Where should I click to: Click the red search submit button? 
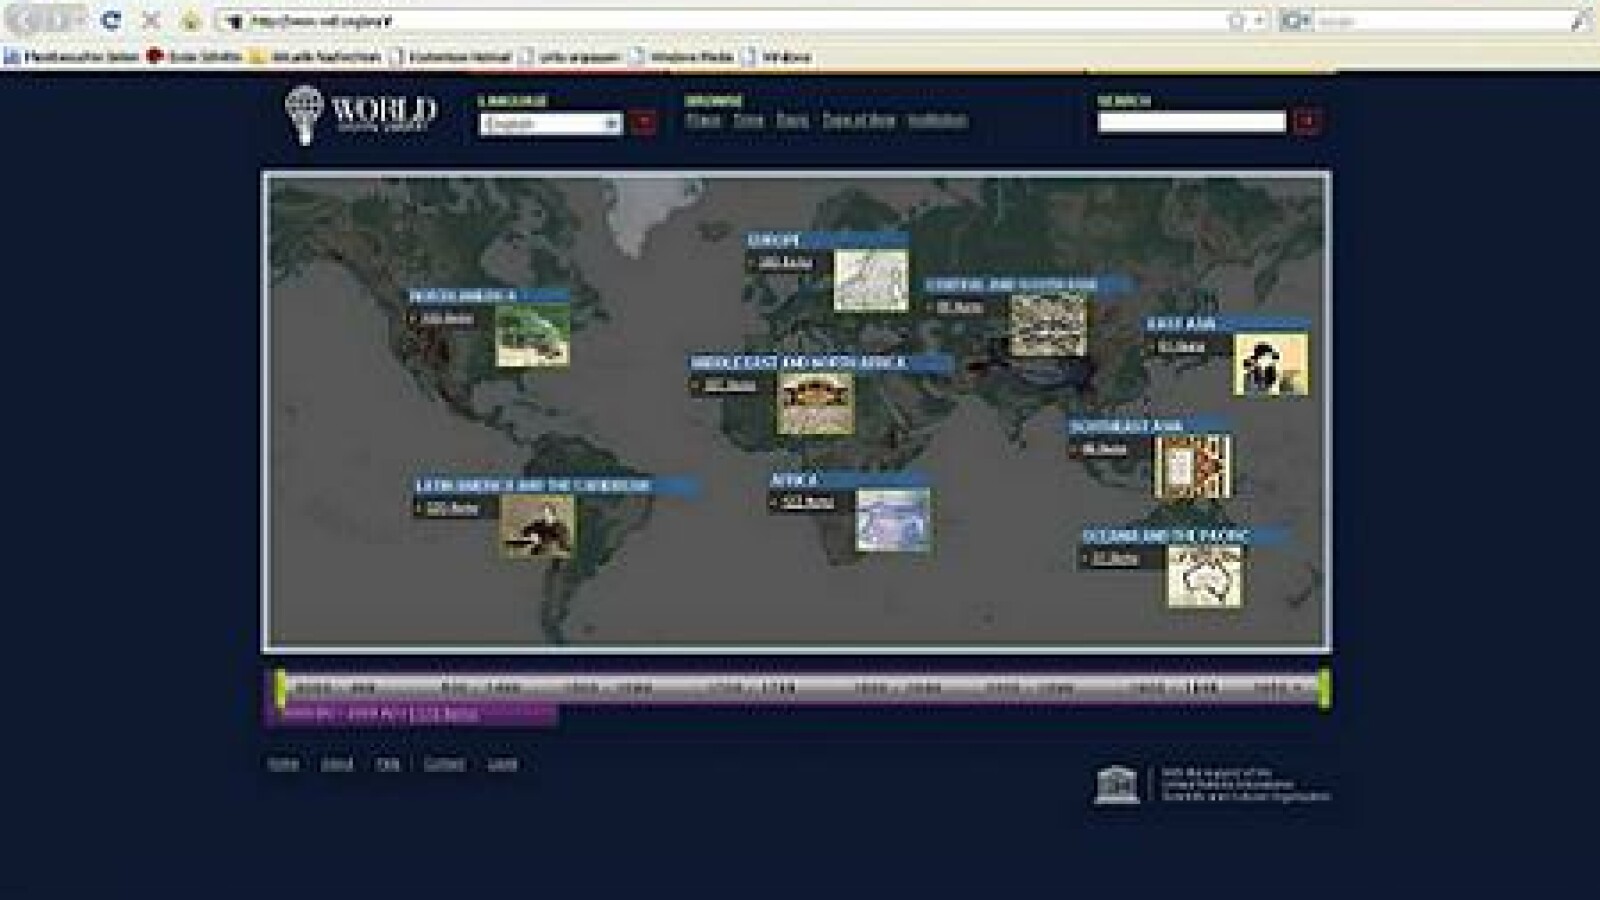pos(1306,122)
